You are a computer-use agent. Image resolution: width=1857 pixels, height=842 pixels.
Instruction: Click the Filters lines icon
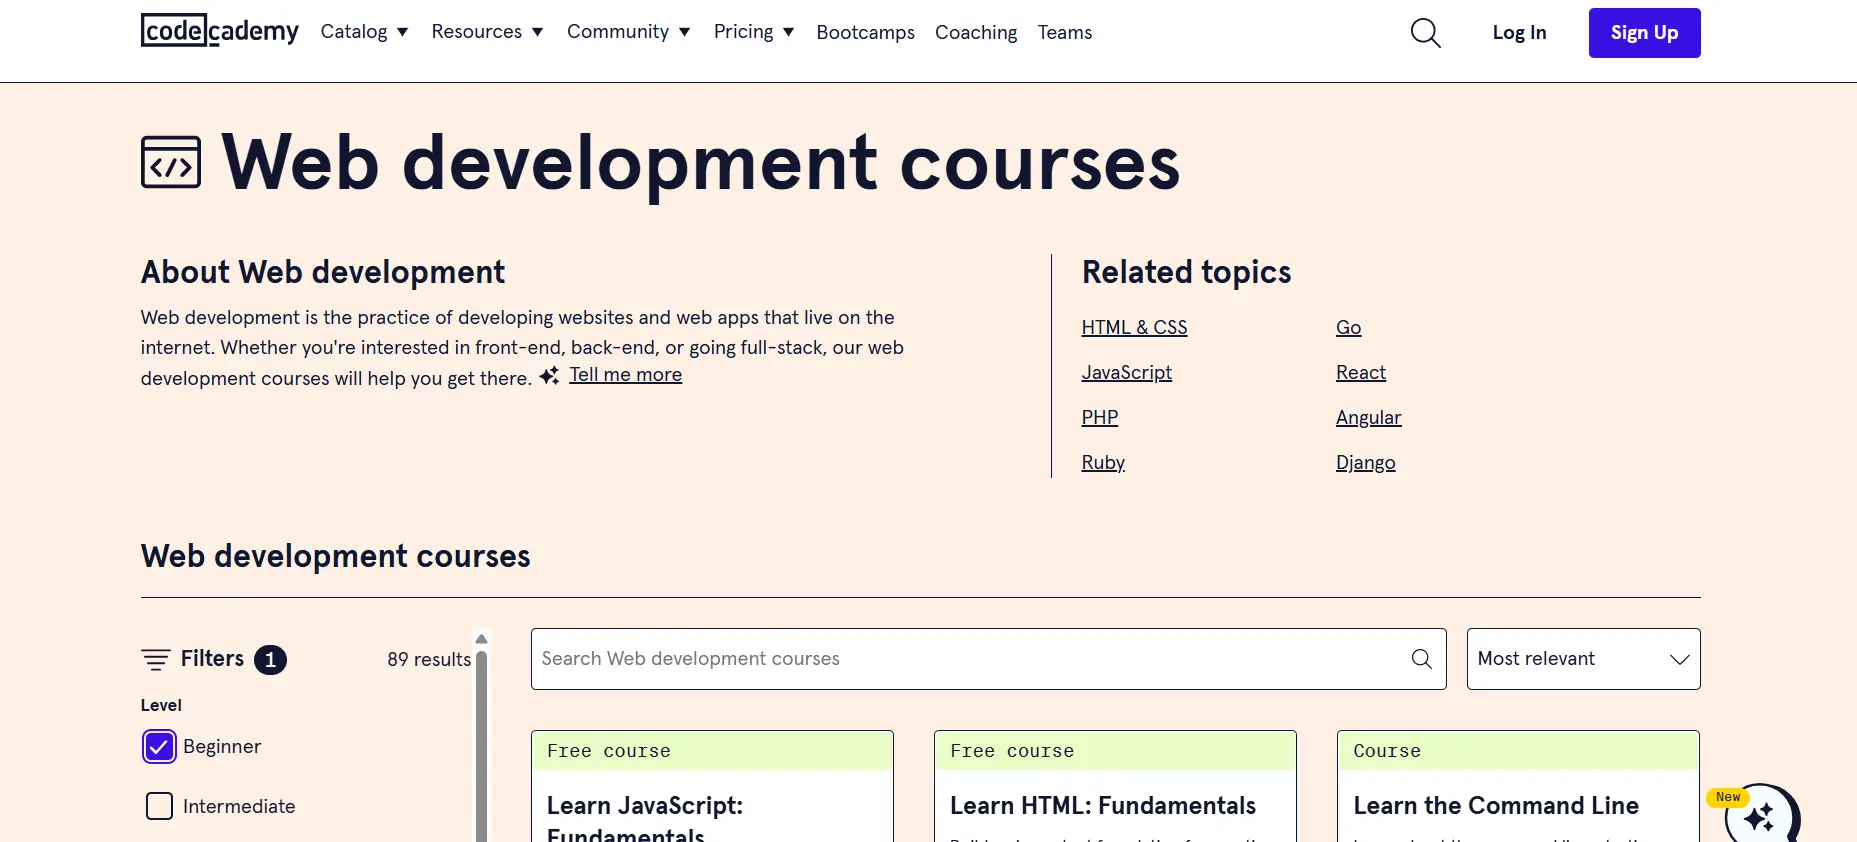[156, 659]
